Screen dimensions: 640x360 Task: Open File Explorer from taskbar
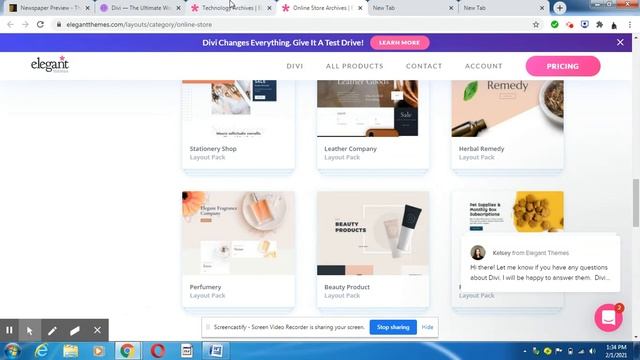click(70, 351)
